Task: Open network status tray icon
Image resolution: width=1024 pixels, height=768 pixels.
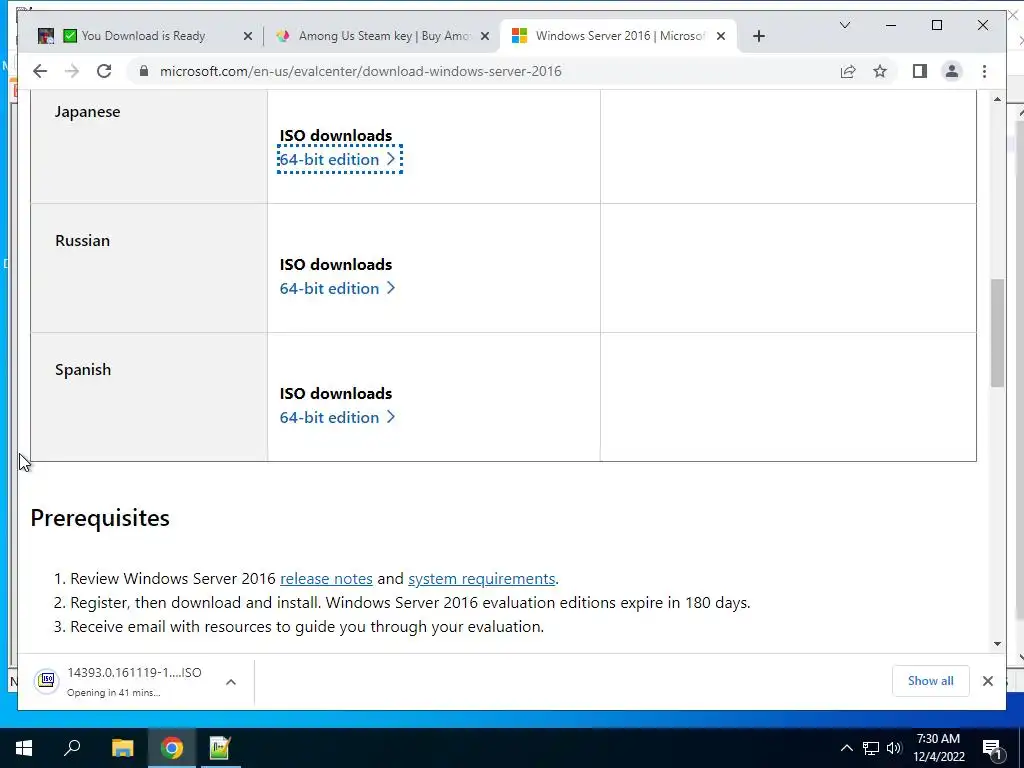Action: click(x=871, y=748)
